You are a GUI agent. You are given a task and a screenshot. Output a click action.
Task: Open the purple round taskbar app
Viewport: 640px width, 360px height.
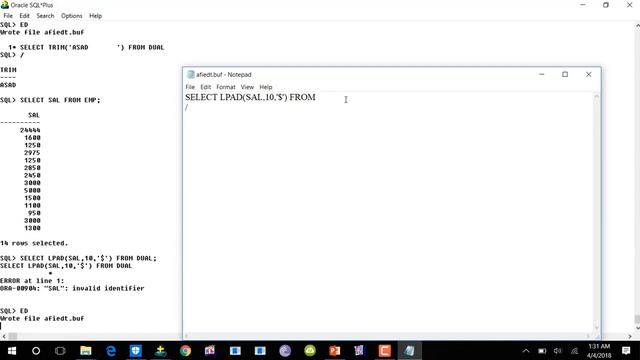point(285,351)
